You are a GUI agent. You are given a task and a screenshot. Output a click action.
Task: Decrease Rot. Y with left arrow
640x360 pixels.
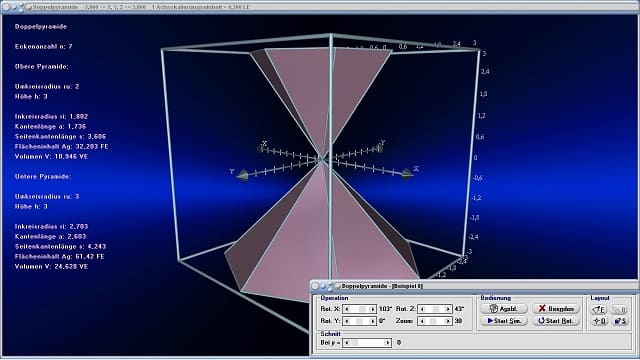point(347,321)
